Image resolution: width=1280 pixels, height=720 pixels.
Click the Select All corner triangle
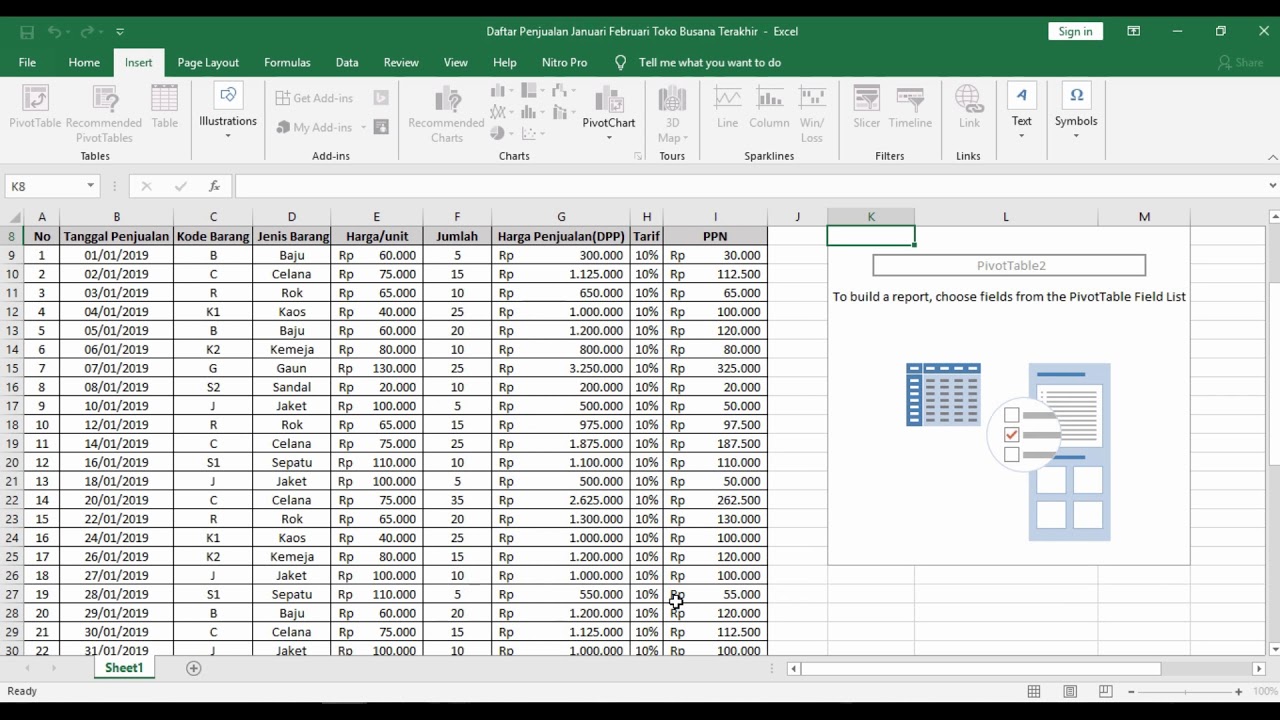[14, 217]
